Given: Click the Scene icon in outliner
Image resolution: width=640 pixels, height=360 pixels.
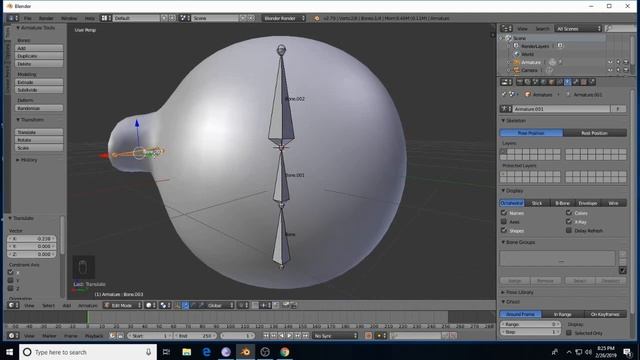Looking at the screenshot, I should coord(509,38).
